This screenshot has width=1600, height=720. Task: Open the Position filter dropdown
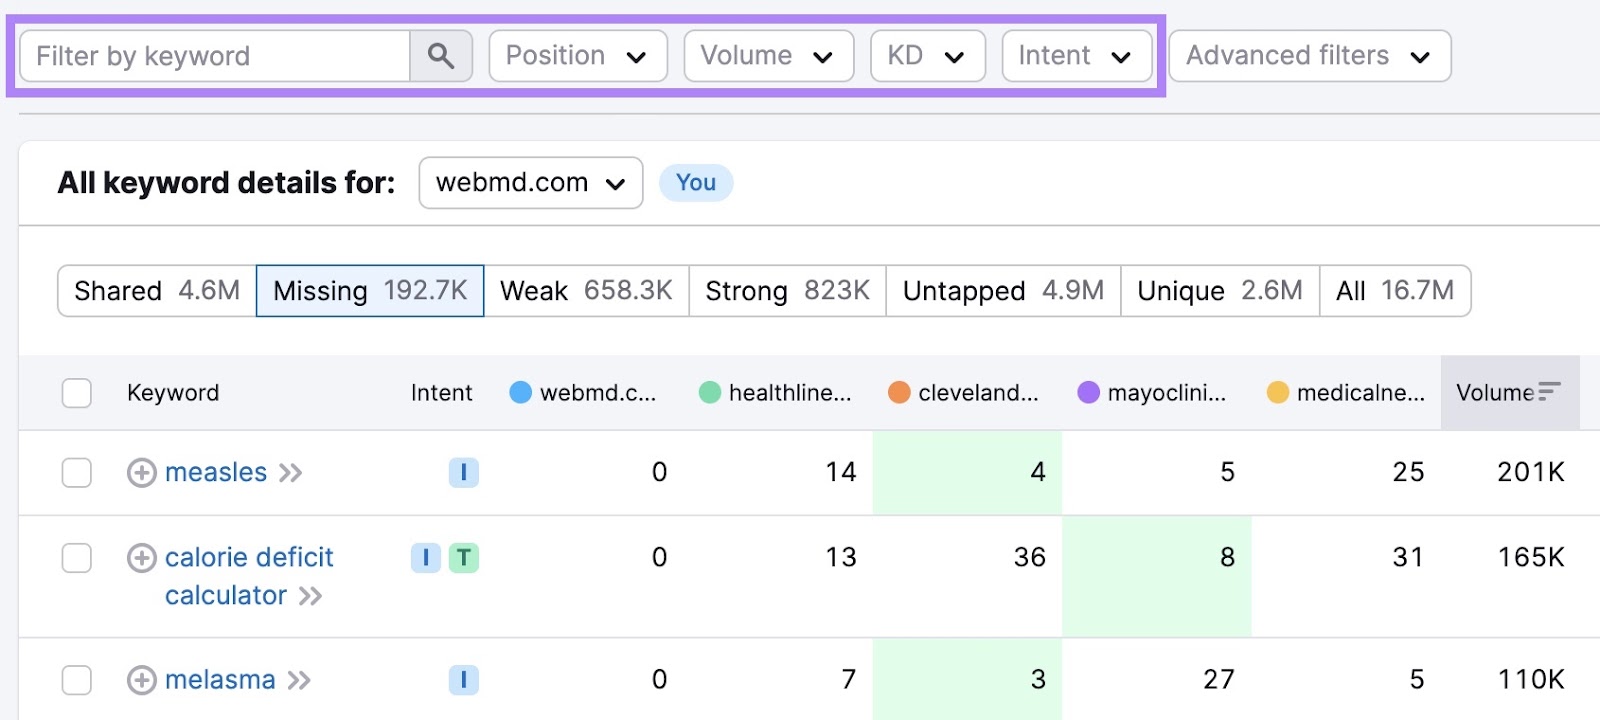[x=577, y=56]
